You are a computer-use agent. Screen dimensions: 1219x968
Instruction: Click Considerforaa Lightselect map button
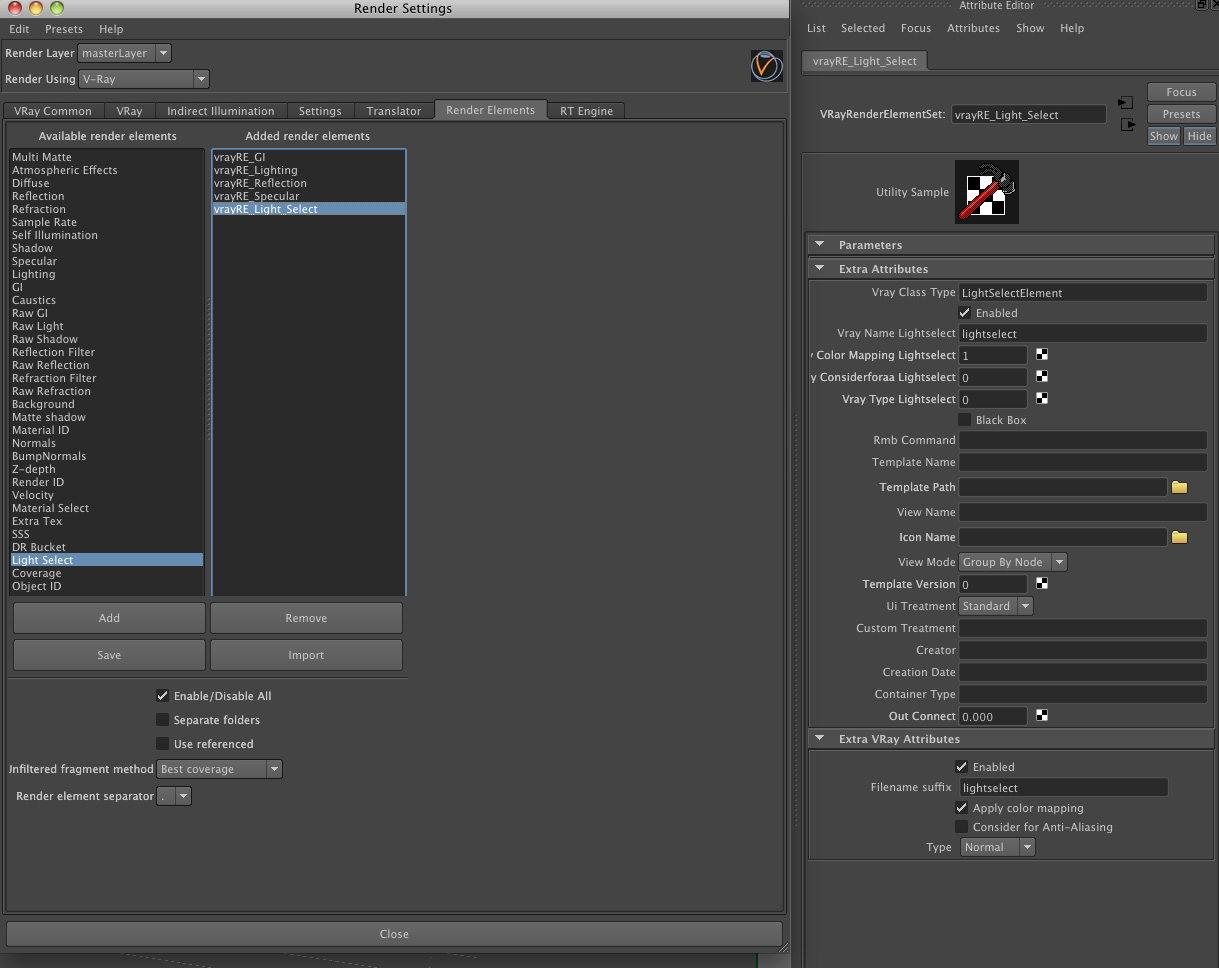1041,377
